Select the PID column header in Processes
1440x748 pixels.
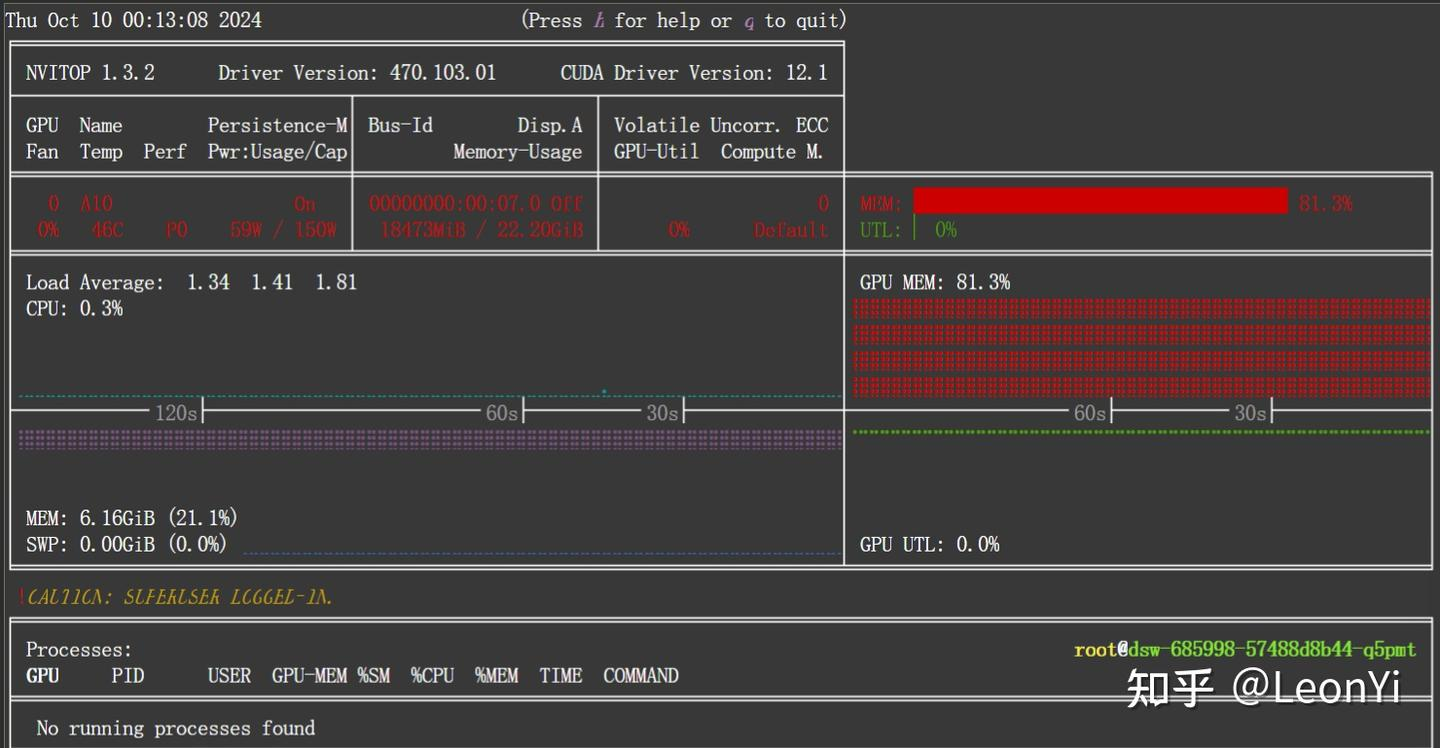pyautogui.click(x=128, y=676)
